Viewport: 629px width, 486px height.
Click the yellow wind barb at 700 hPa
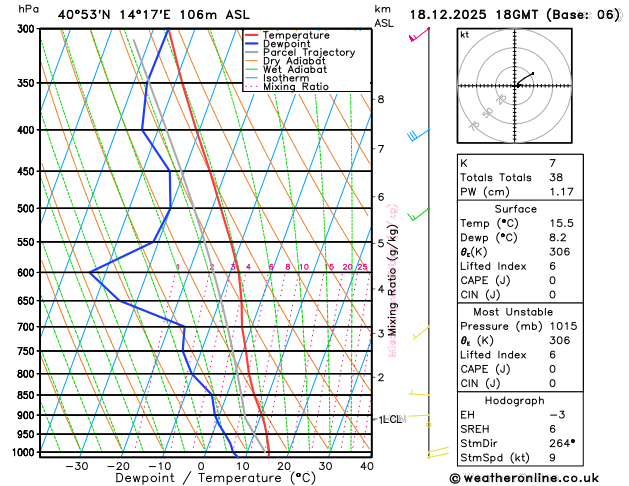[x=421, y=332]
